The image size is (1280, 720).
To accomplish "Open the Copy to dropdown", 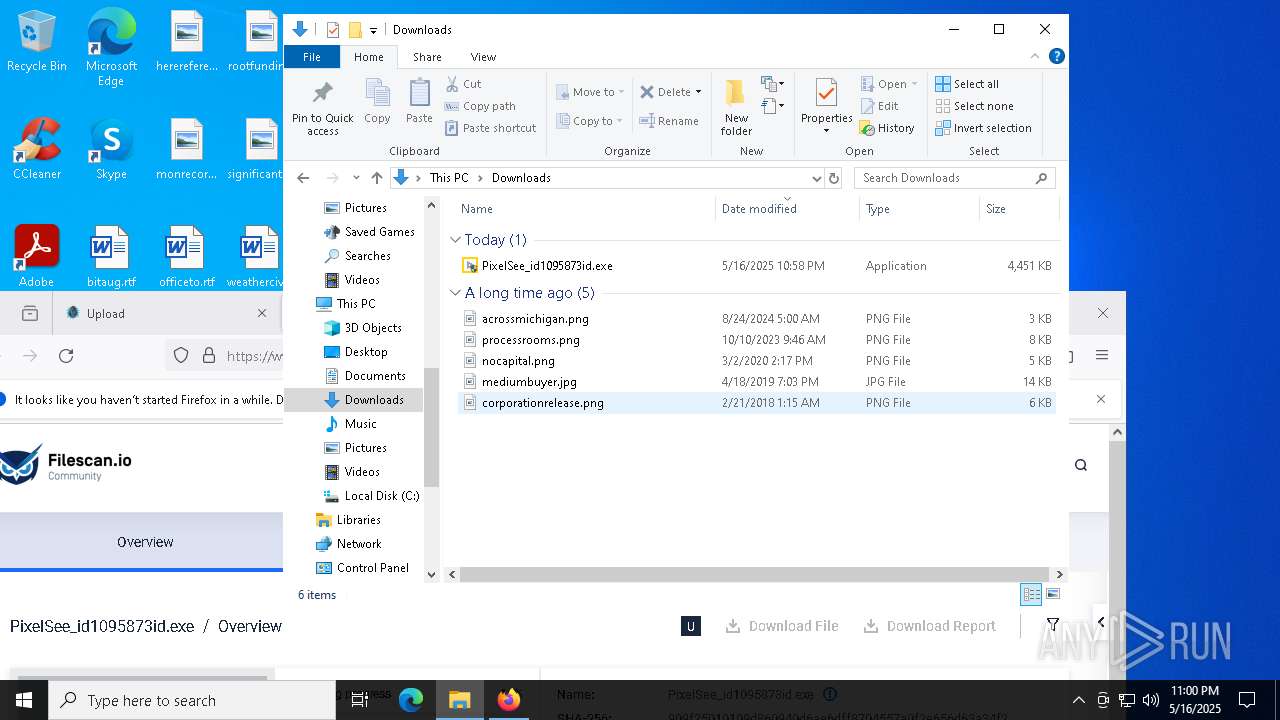I will (590, 121).
